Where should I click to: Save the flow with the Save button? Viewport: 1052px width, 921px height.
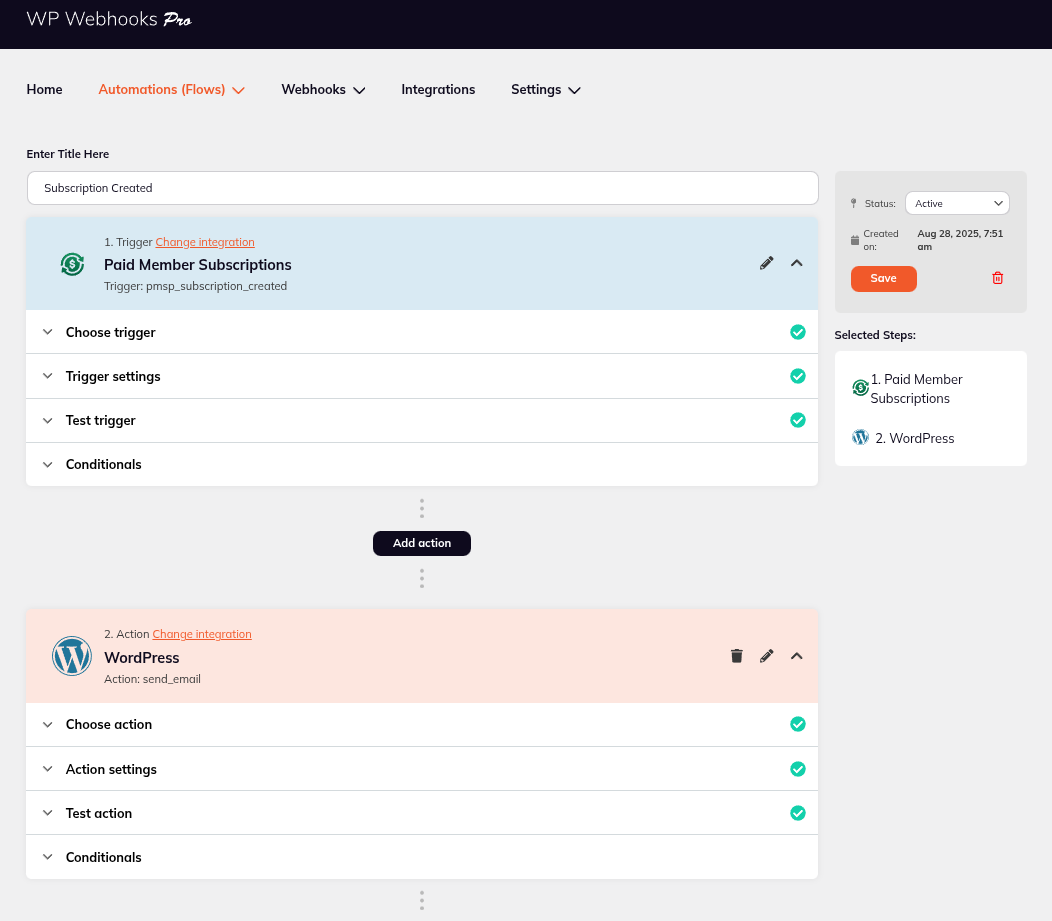tap(883, 278)
